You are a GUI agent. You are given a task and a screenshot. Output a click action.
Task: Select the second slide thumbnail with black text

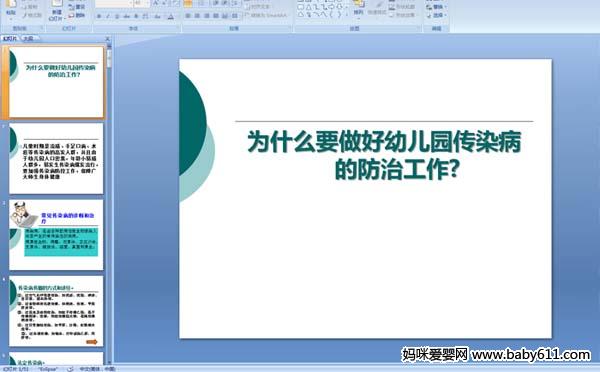point(56,158)
